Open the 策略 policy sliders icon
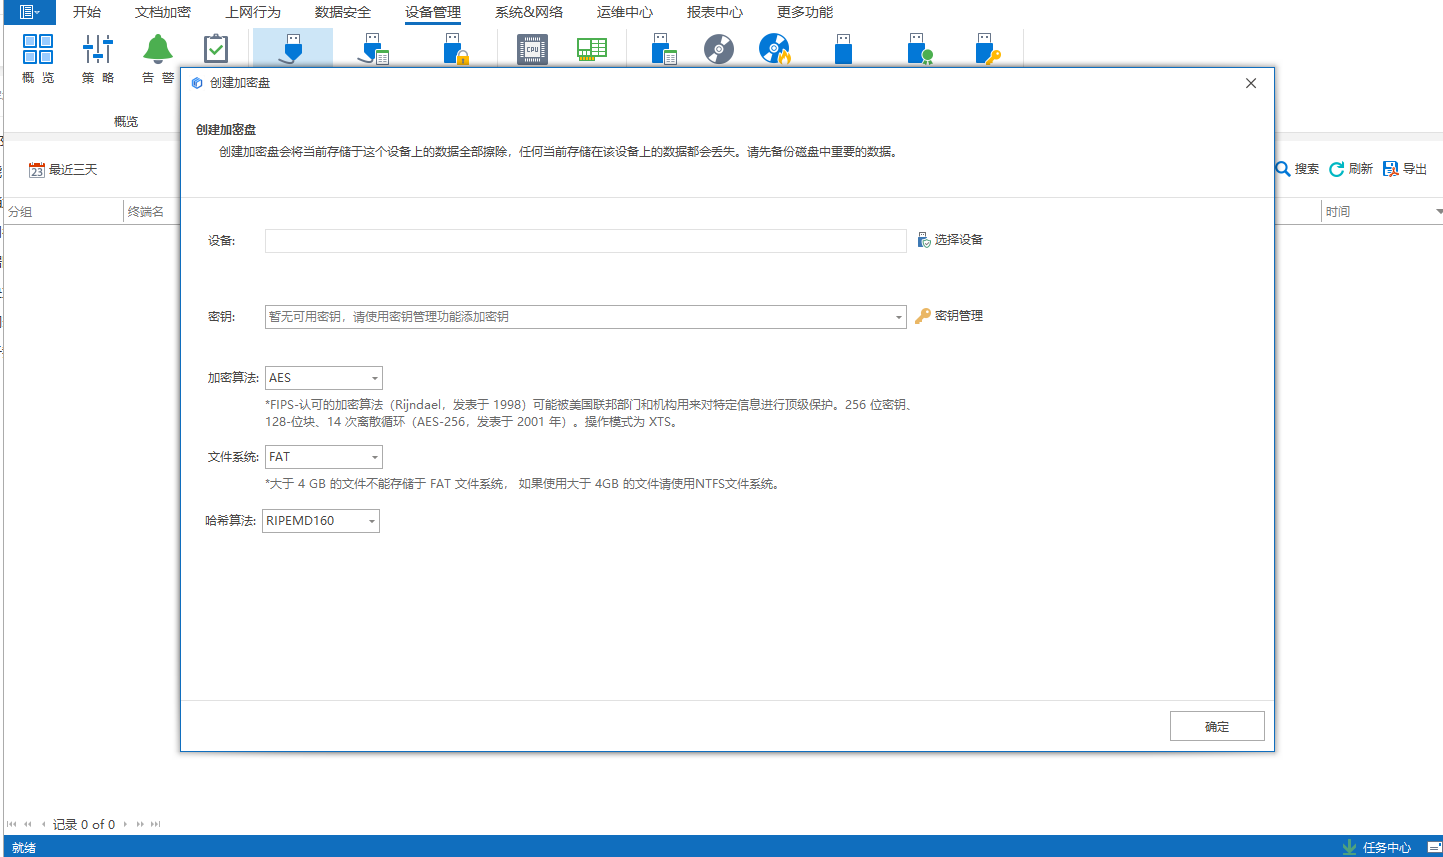Screen dimensions: 1443x857 98,49
